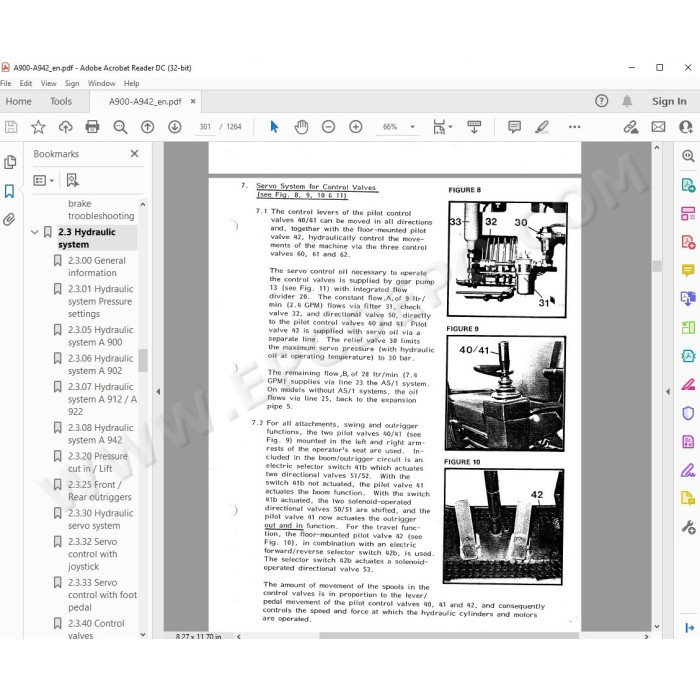Open bookmarks options dropdown menu
This screenshot has height=700, width=700.
point(44,180)
